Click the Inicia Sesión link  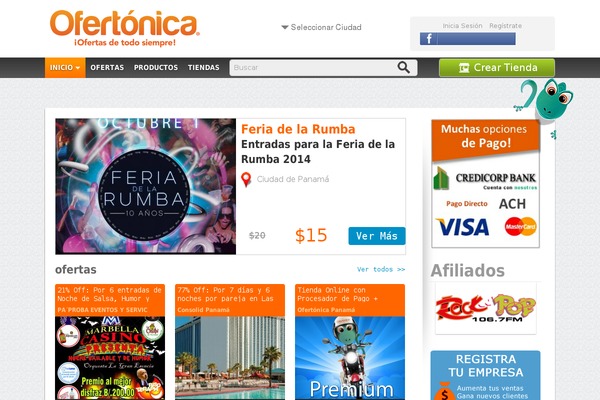coord(462,26)
